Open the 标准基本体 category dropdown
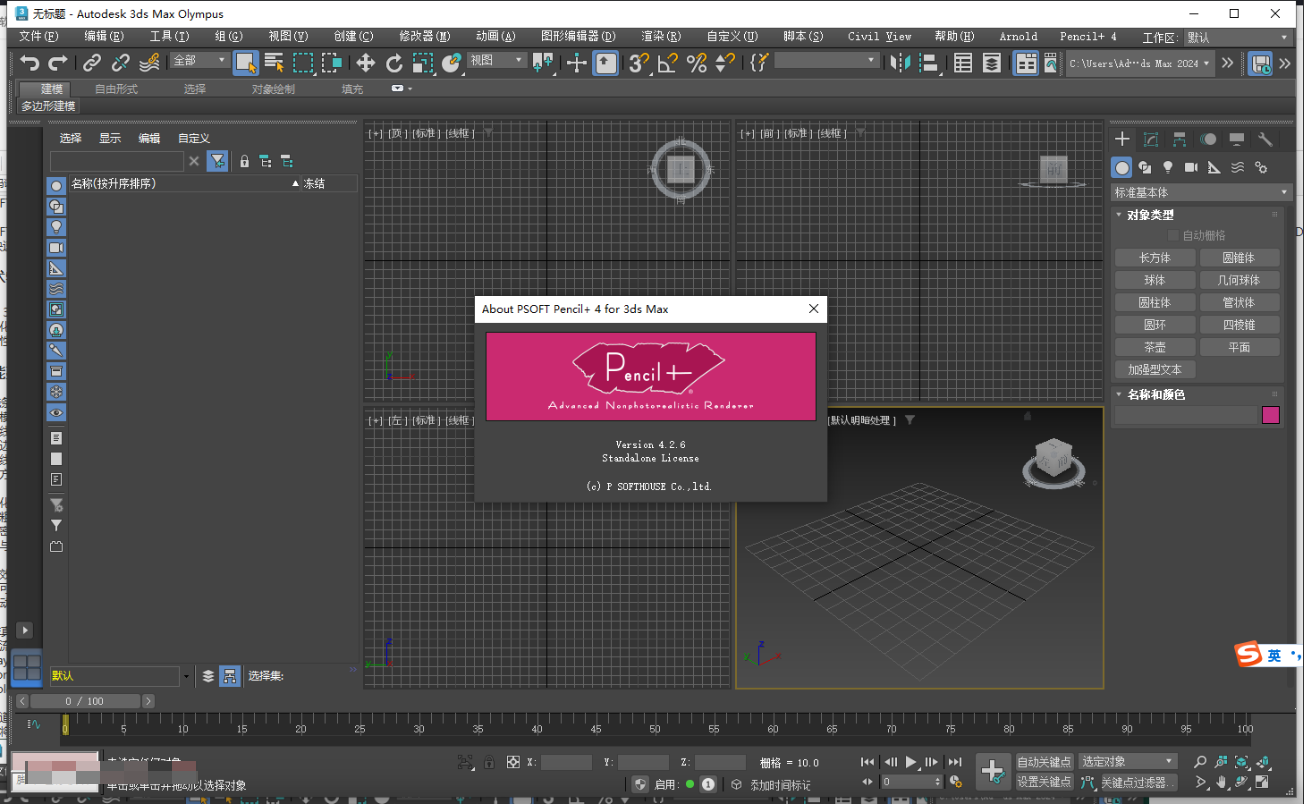The width and height of the screenshot is (1304, 804). (x=1201, y=192)
